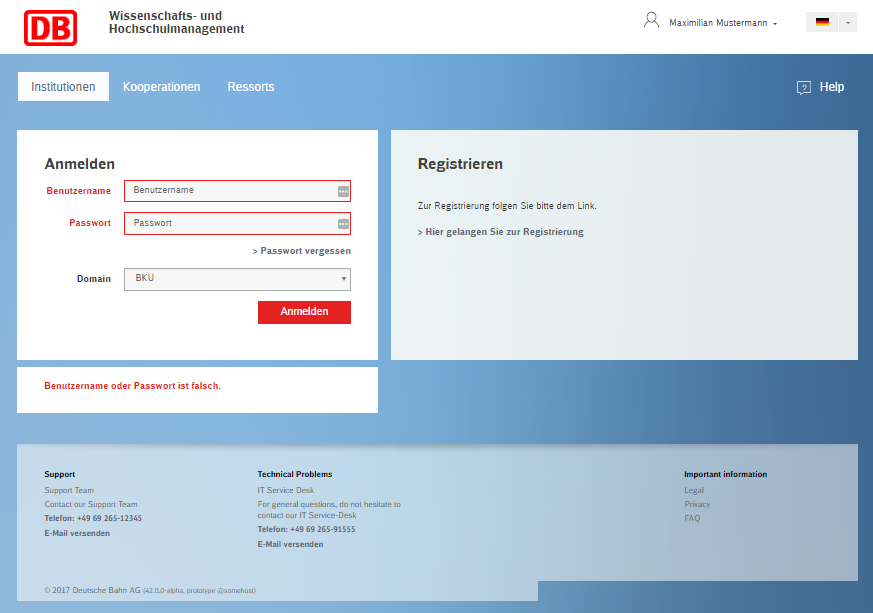Click the DB Deutsche Bahn logo
The width and height of the screenshot is (873, 613).
click(50, 27)
